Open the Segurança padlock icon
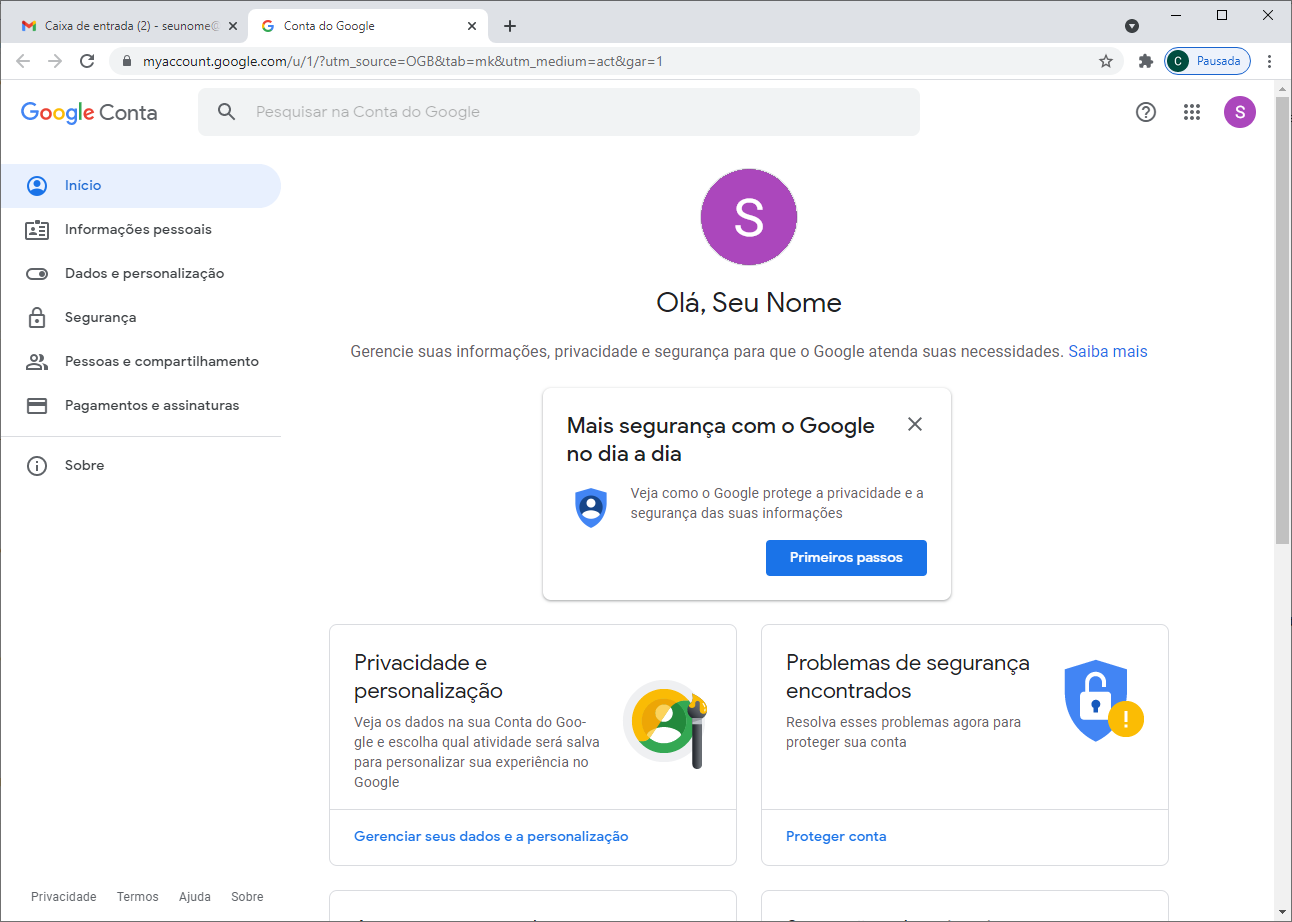This screenshot has width=1292, height=922. pyautogui.click(x=37, y=318)
